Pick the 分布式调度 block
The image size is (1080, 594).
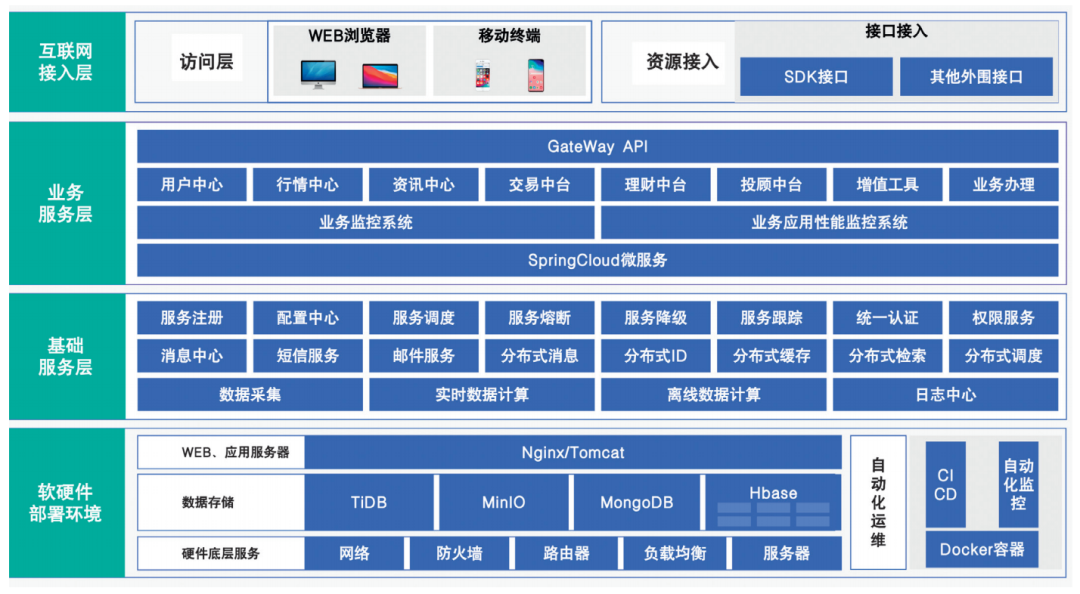1004,356
